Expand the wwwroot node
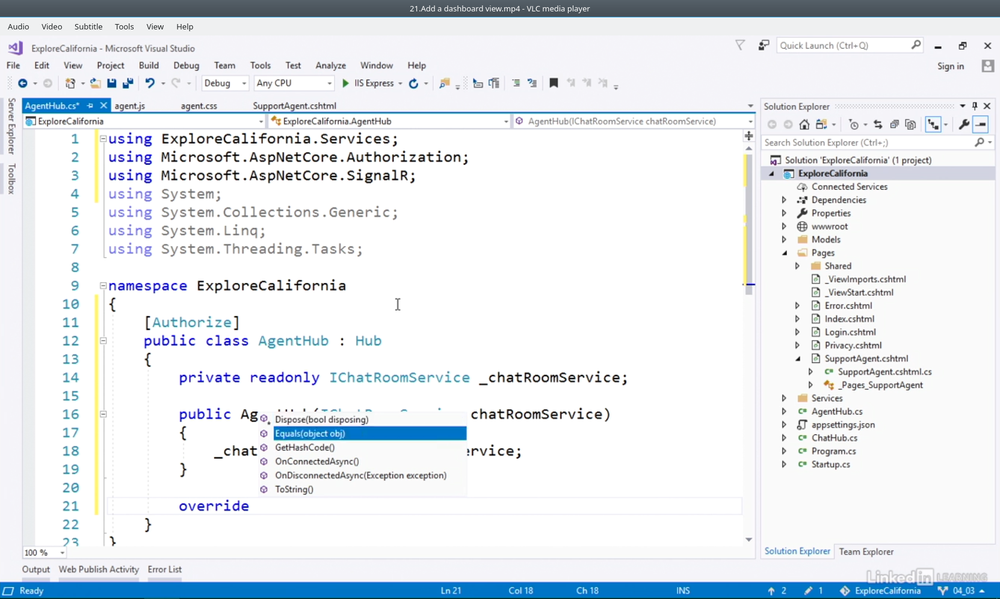The image size is (1000, 599). point(784,226)
